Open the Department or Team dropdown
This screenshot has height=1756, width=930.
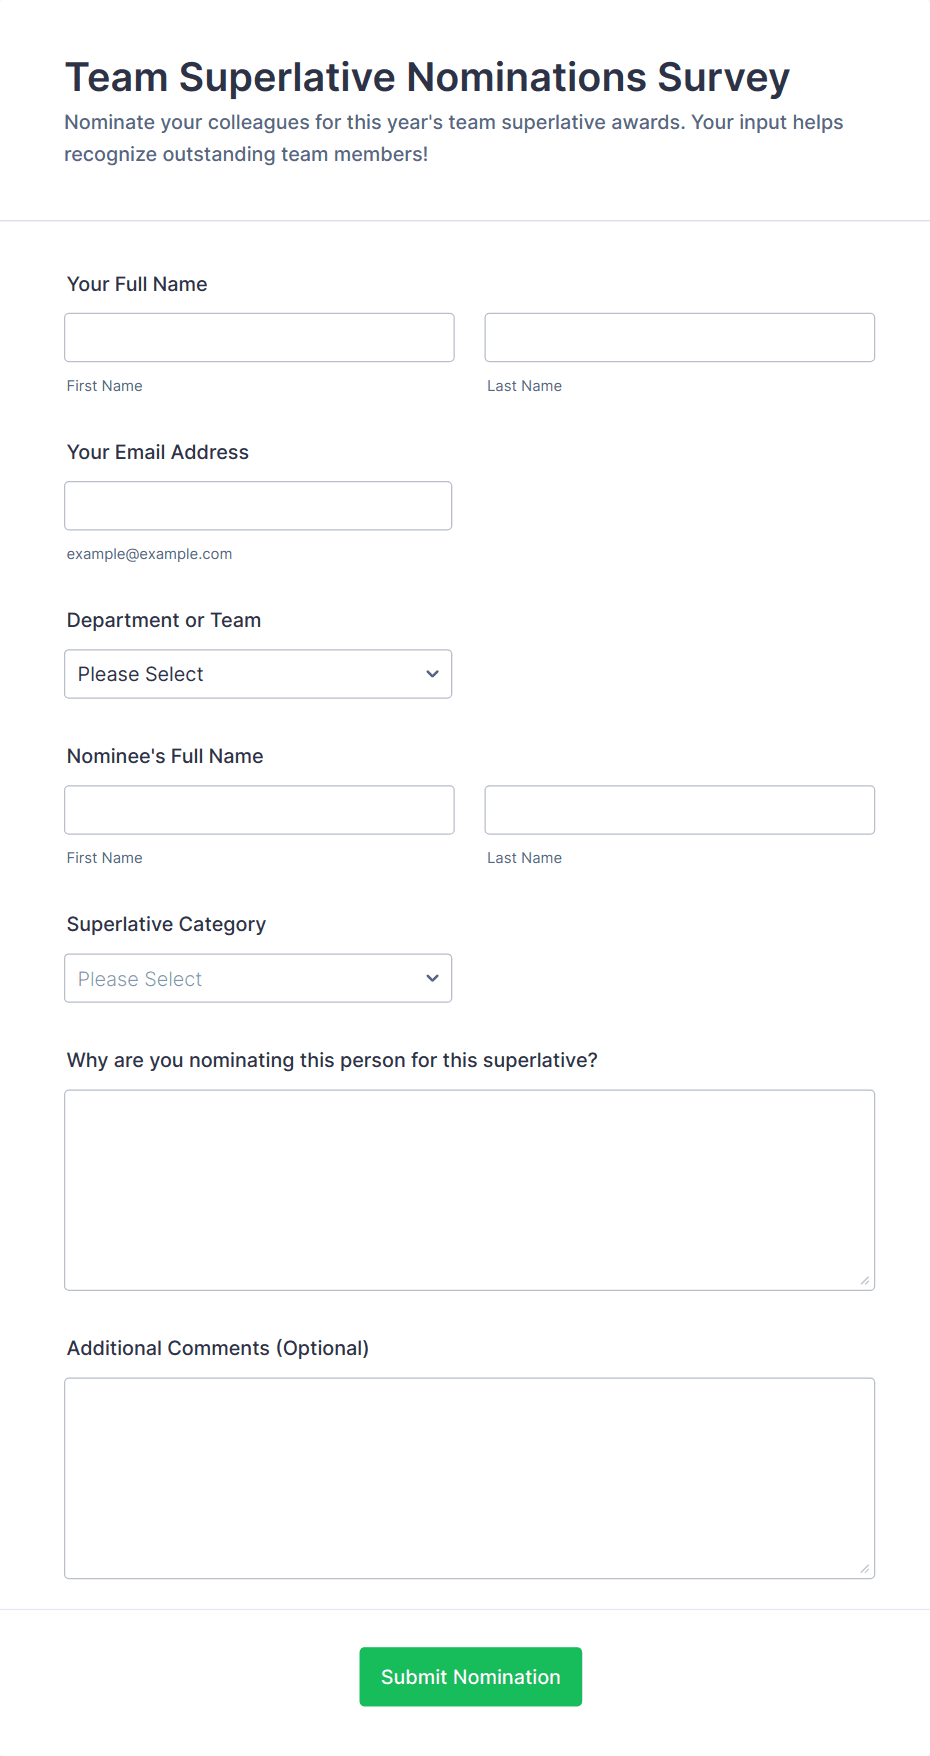point(258,674)
